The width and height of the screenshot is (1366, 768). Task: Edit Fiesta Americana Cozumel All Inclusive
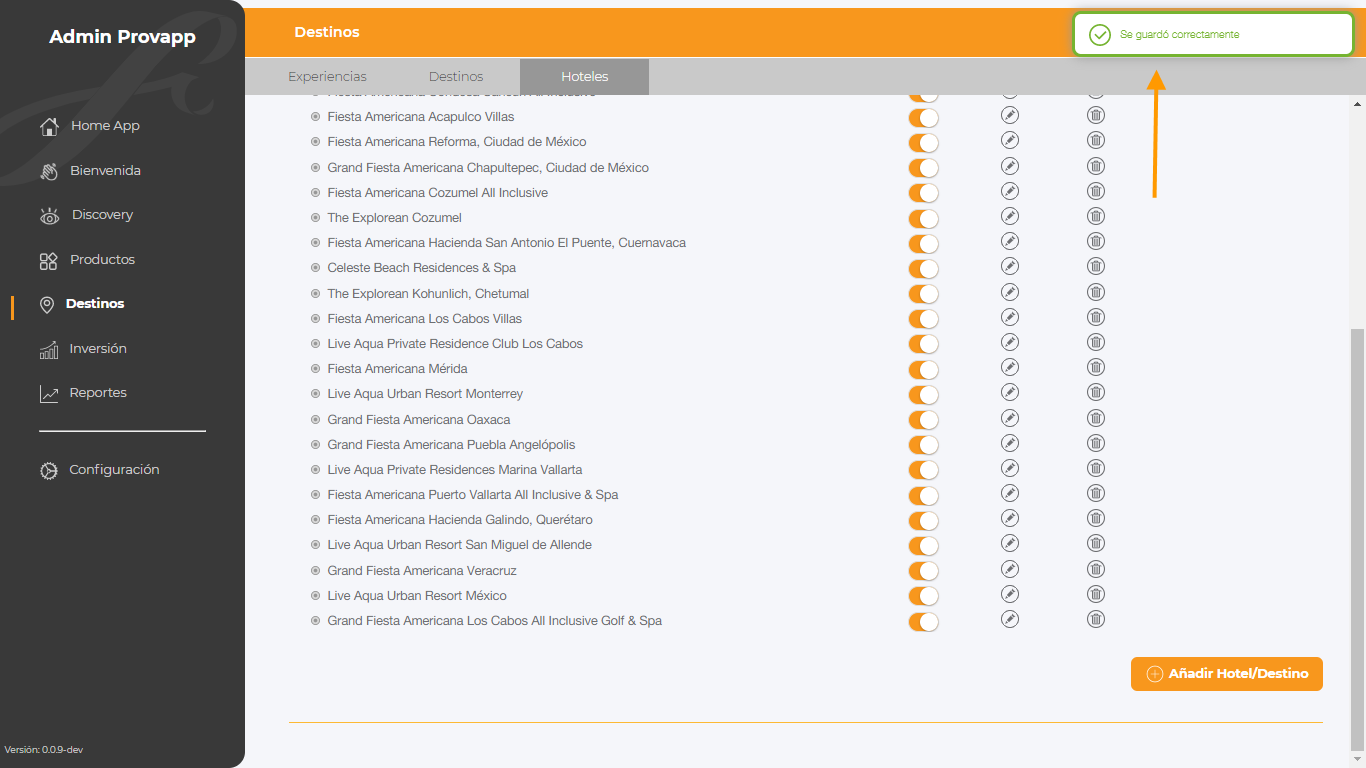1010,191
